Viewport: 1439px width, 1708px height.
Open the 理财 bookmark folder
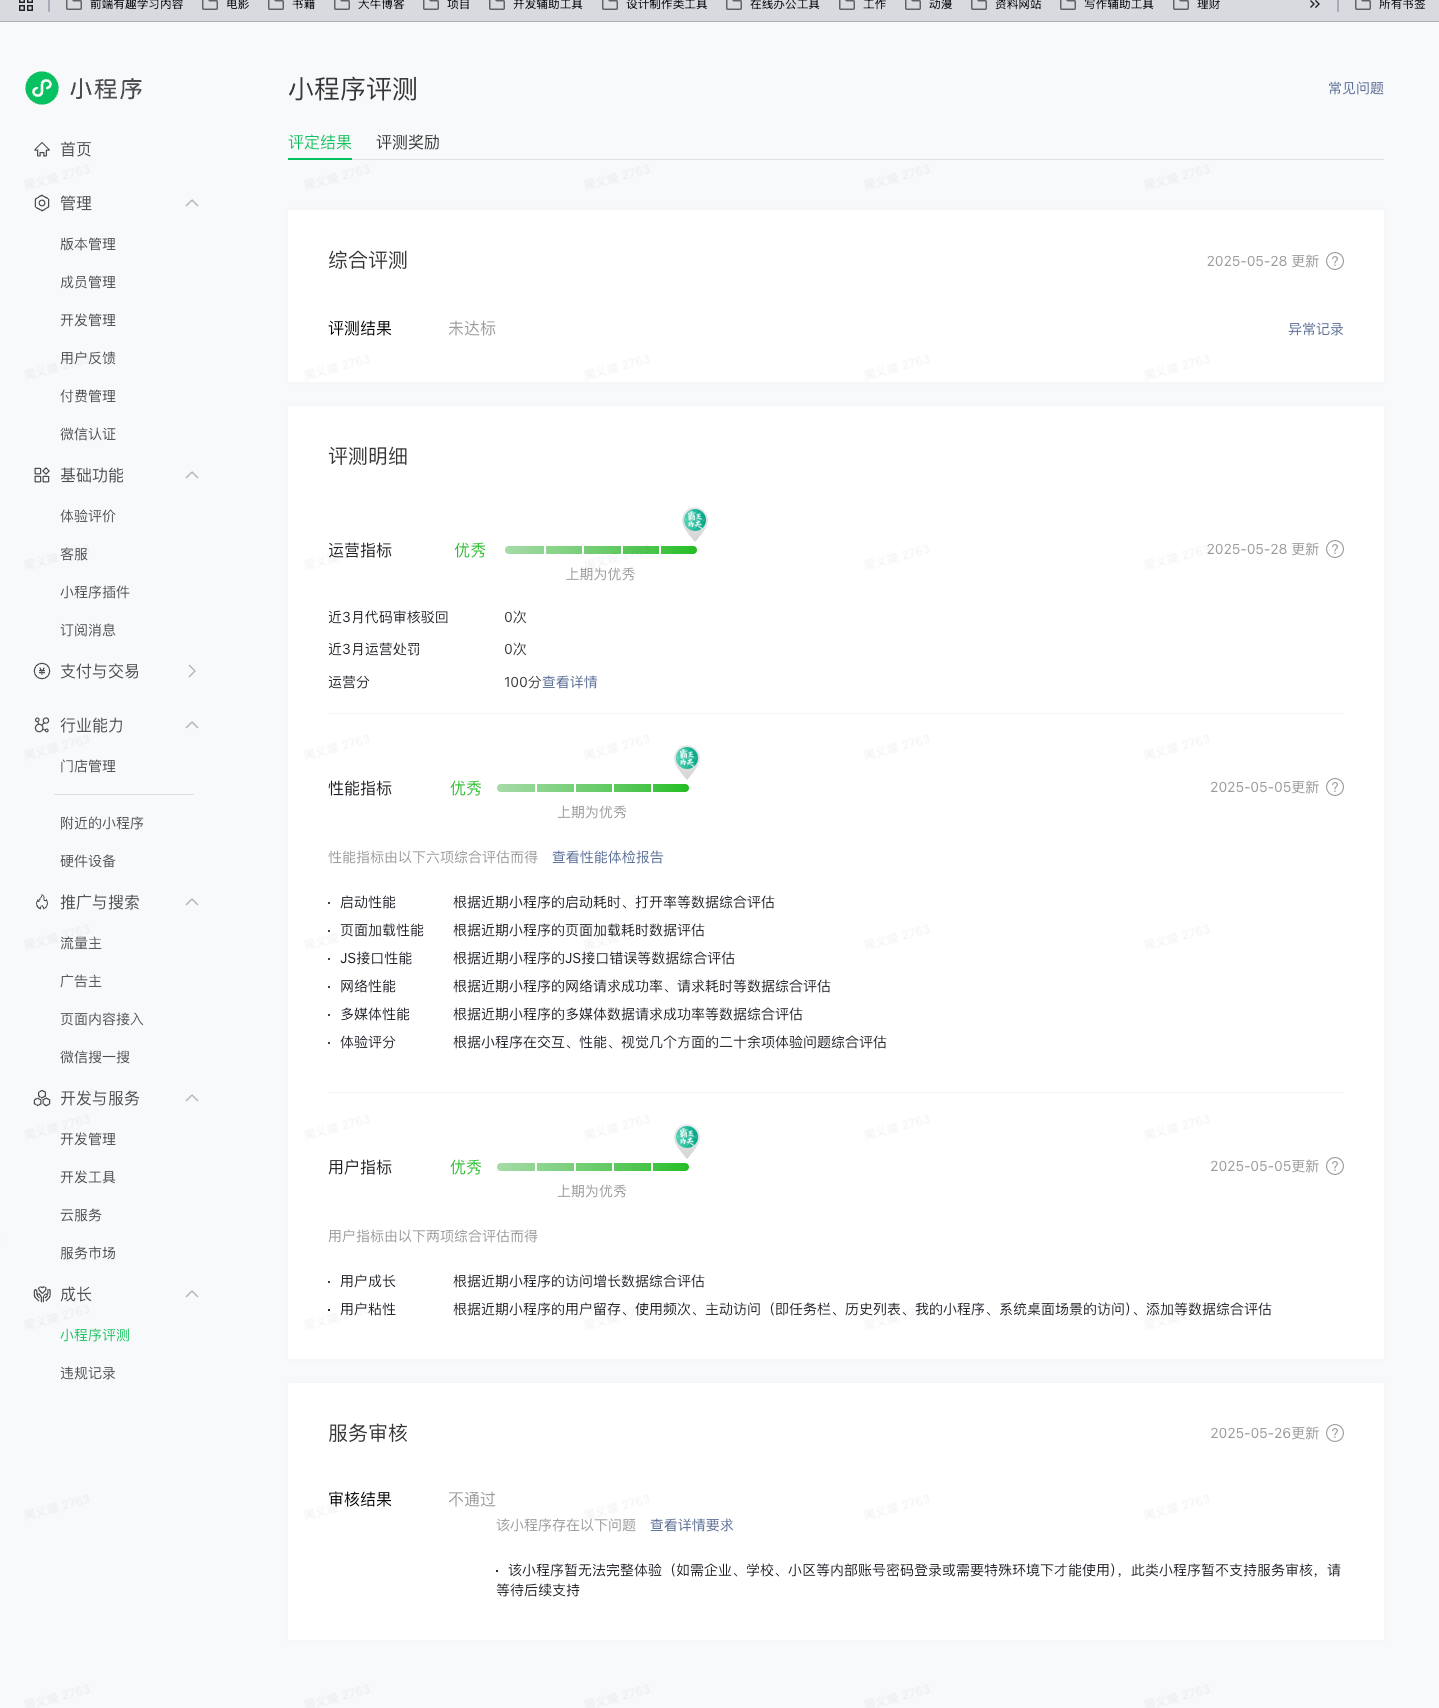tap(1197, 5)
